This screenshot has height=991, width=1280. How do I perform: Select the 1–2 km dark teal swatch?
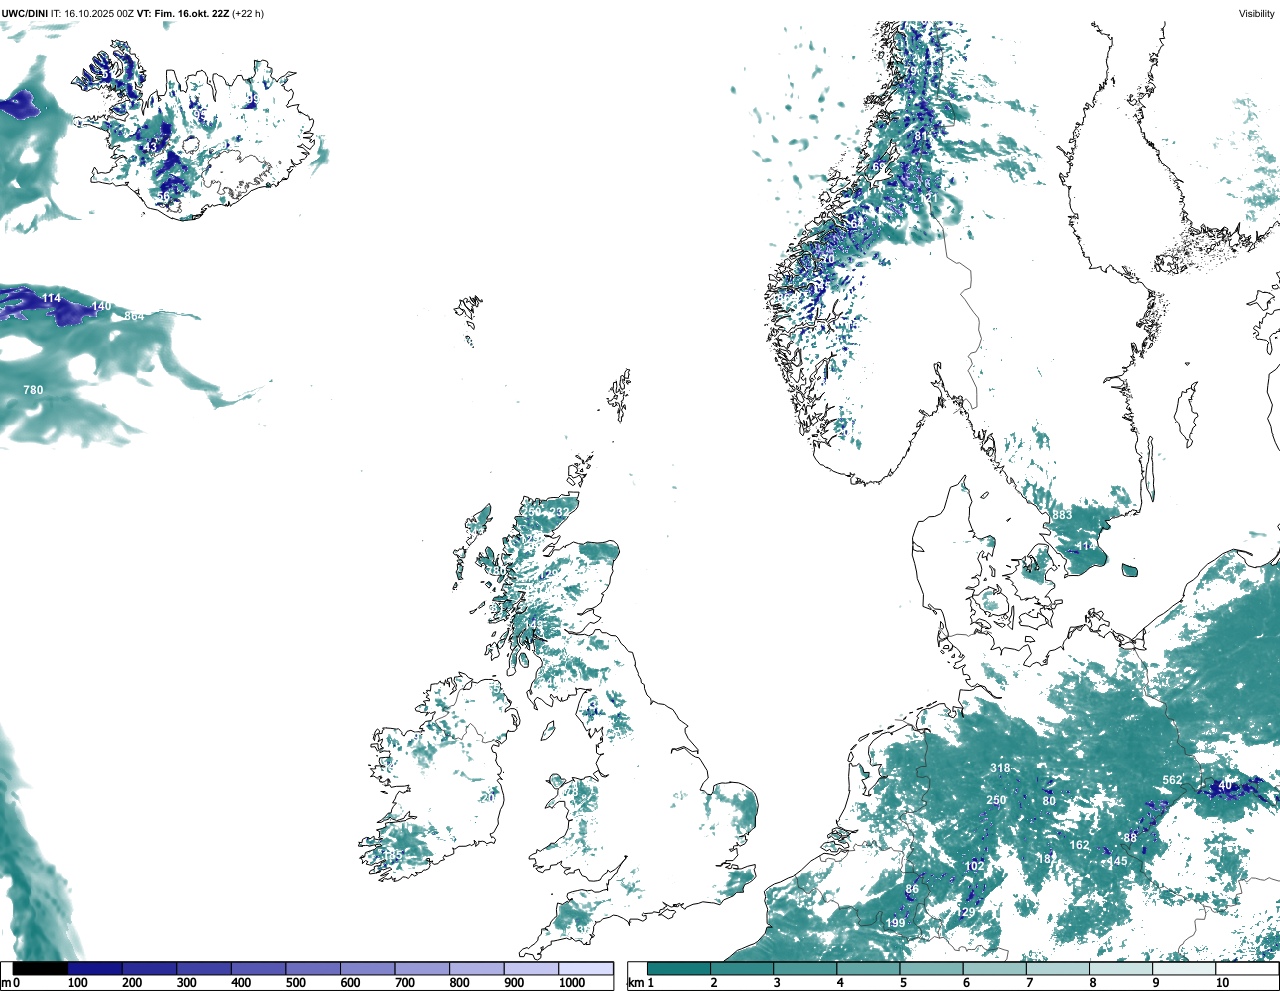tap(679, 968)
